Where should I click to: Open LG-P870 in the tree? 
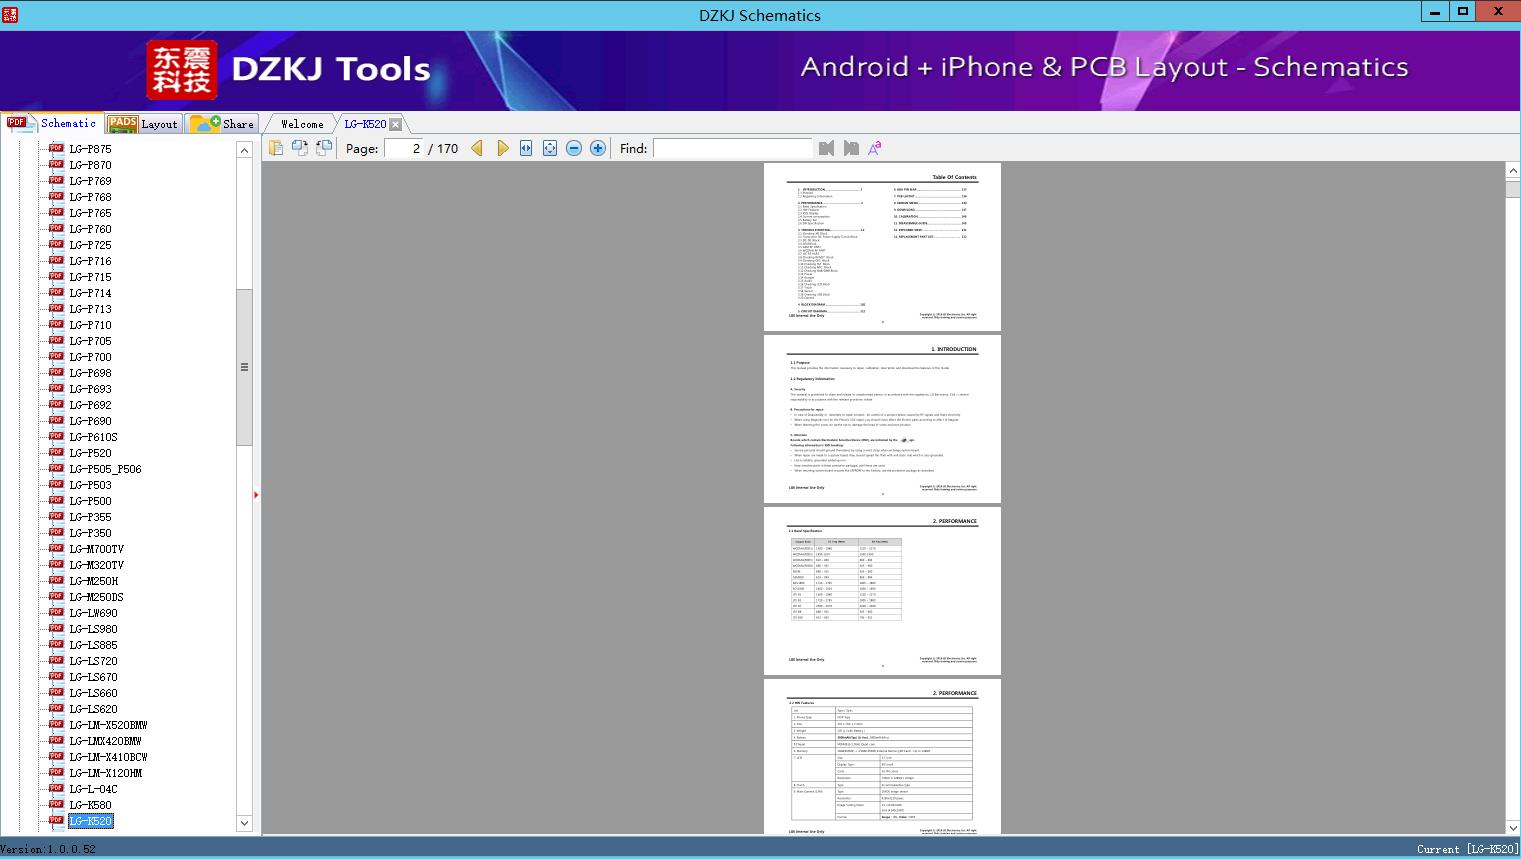pyautogui.click(x=90, y=165)
